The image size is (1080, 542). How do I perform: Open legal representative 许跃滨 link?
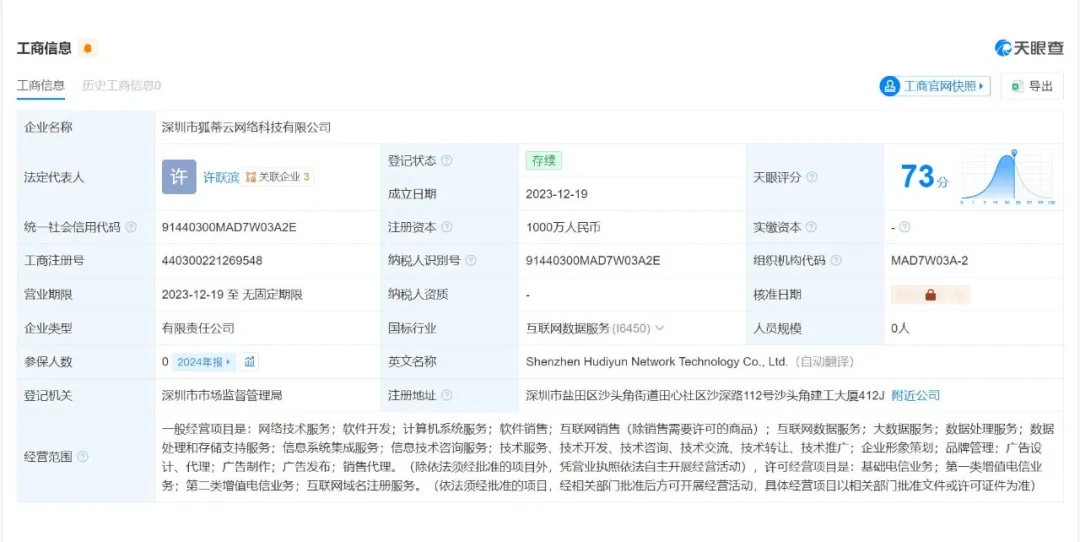(x=220, y=177)
